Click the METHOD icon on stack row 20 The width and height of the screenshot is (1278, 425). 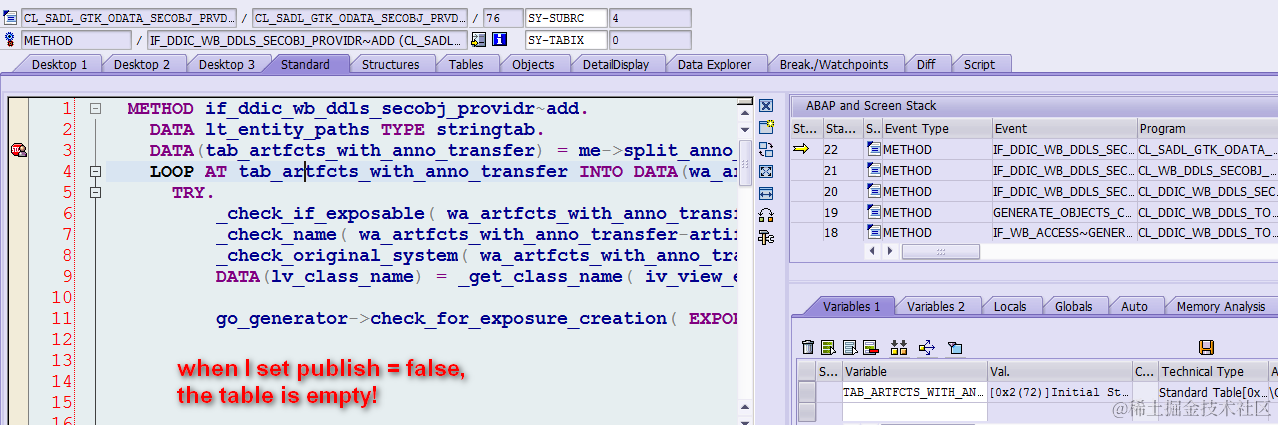(x=874, y=191)
